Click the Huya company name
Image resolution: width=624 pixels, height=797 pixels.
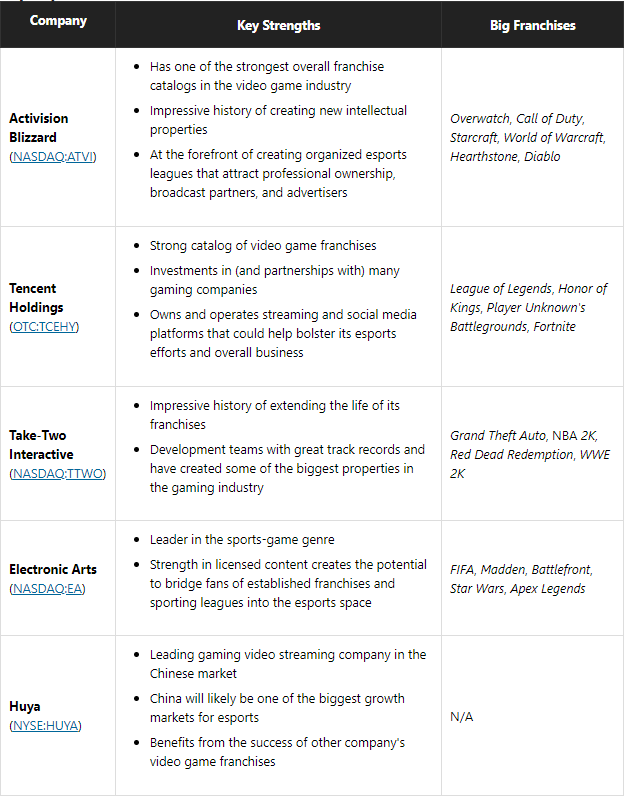click(24, 706)
